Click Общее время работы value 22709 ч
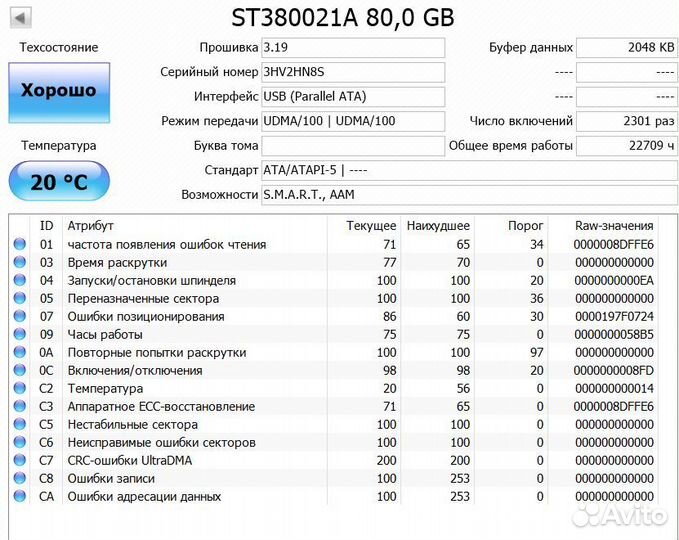The height and width of the screenshot is (540, 679). click(x=627, y=146)
